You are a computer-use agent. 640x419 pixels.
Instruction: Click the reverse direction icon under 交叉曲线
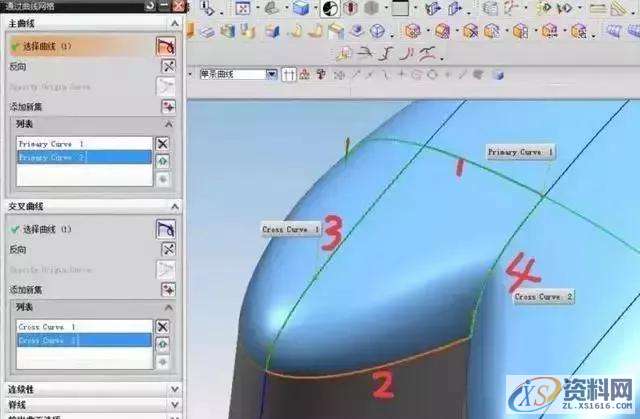(166, 248)
